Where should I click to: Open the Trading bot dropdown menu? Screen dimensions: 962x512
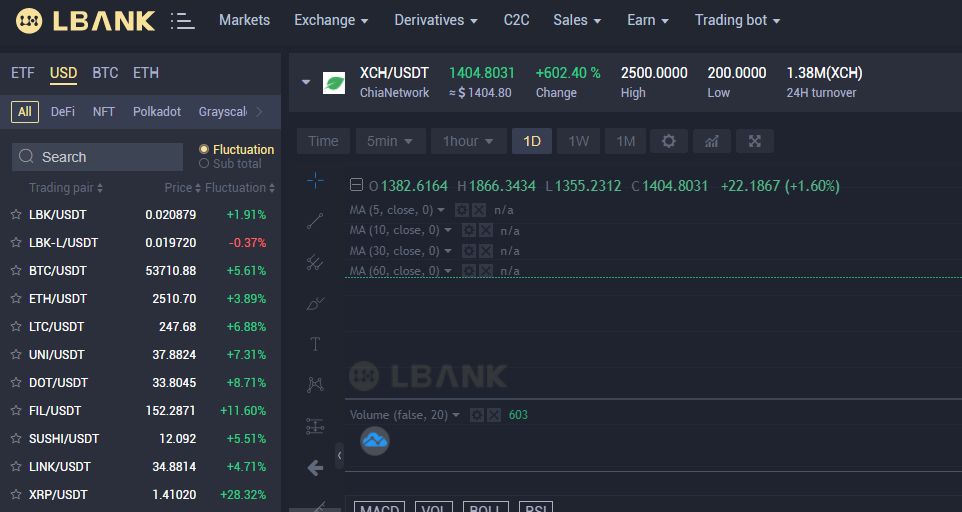(737, 20)
